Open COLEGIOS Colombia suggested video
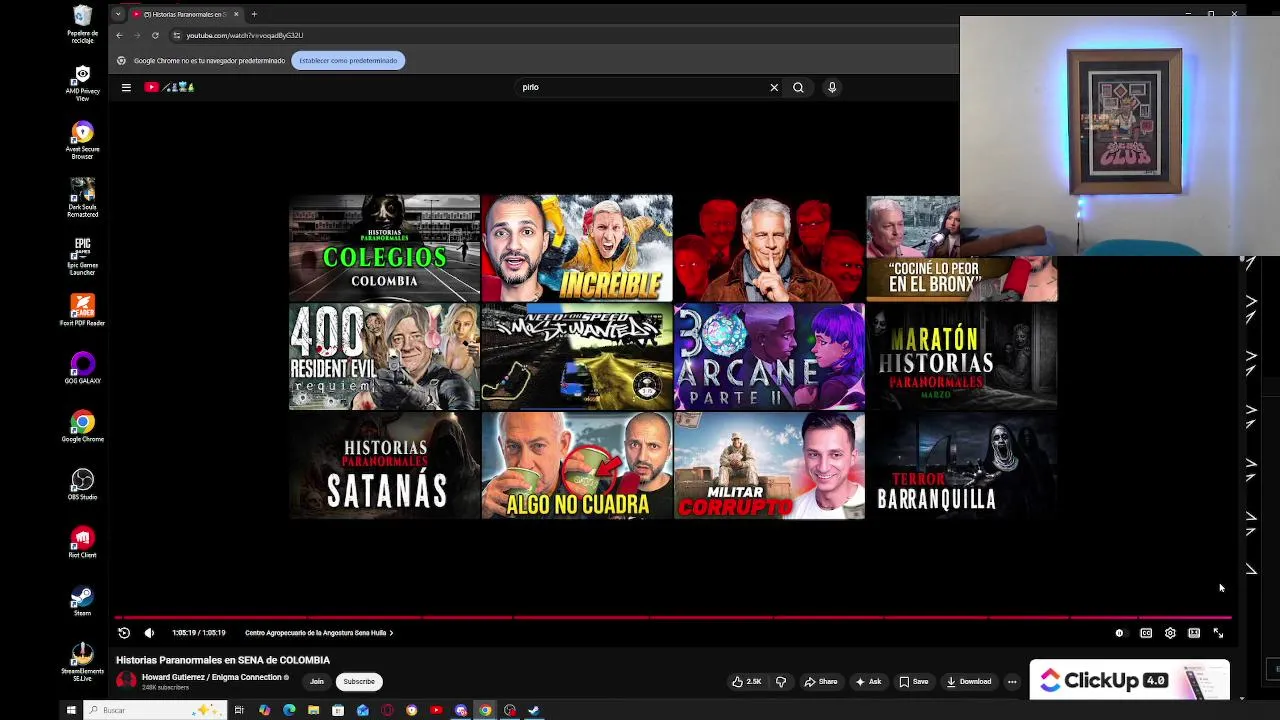The image size is (1280, 720). pos(384,248)
